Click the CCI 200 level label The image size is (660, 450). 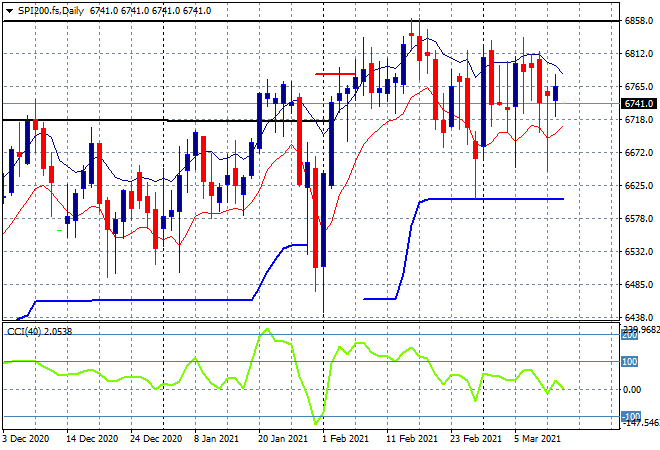coord(630,335)
